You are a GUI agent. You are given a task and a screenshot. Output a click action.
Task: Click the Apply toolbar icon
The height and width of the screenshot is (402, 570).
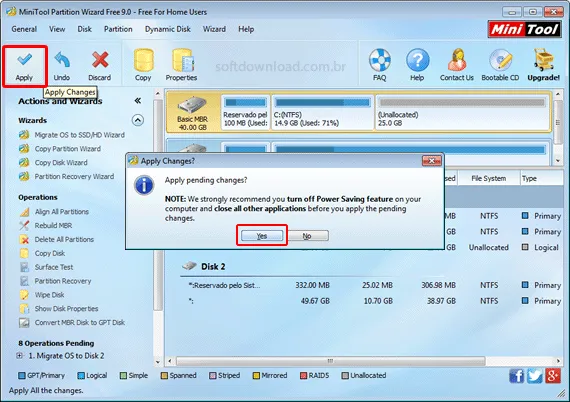(x=24, y=66)
